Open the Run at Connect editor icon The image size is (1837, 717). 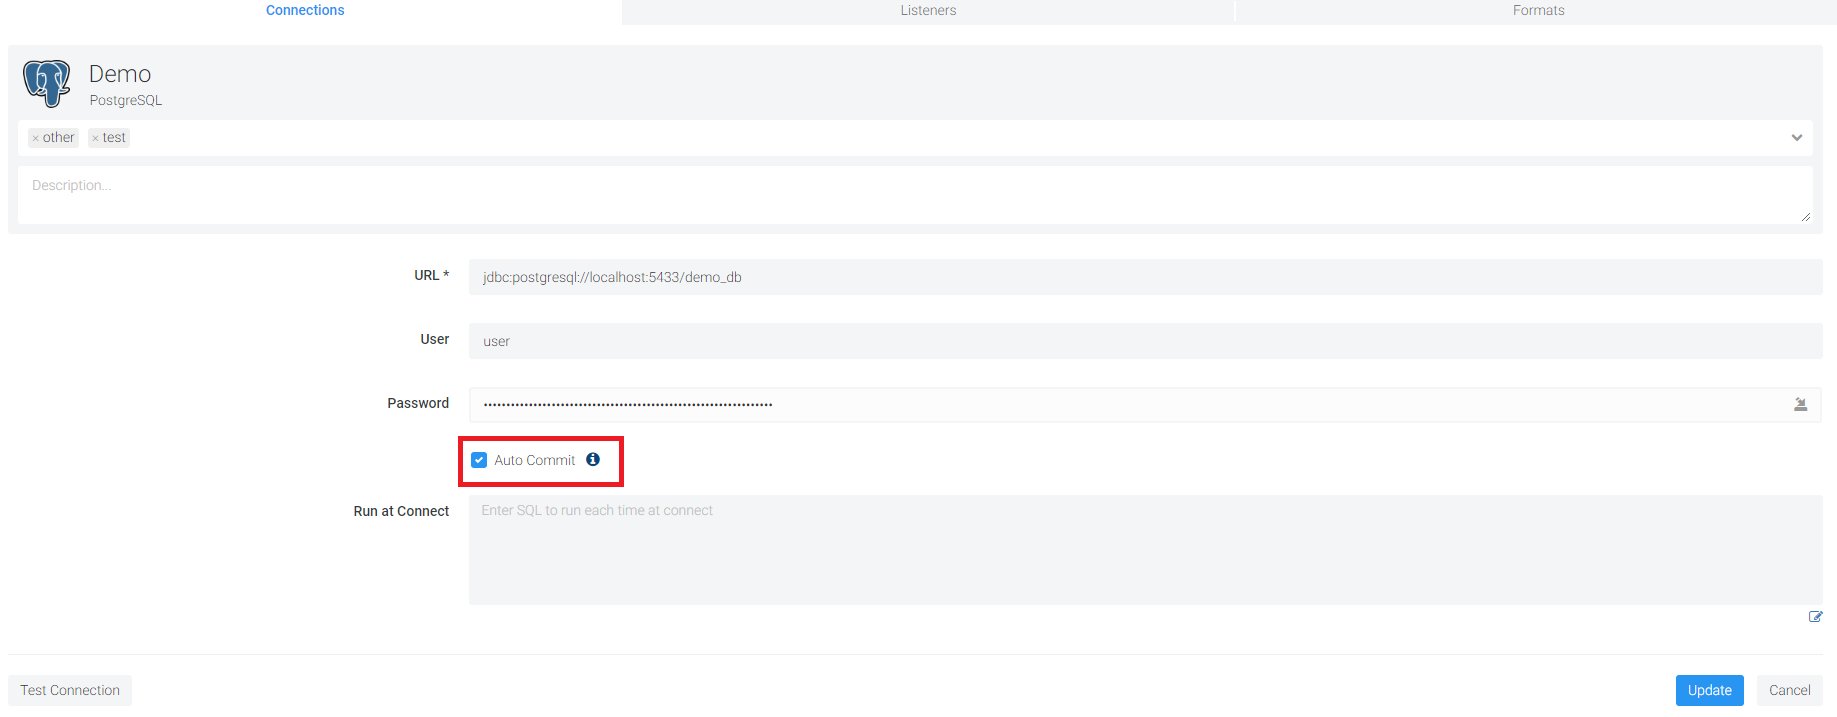pyautogui.click(x=1815, y=617)
